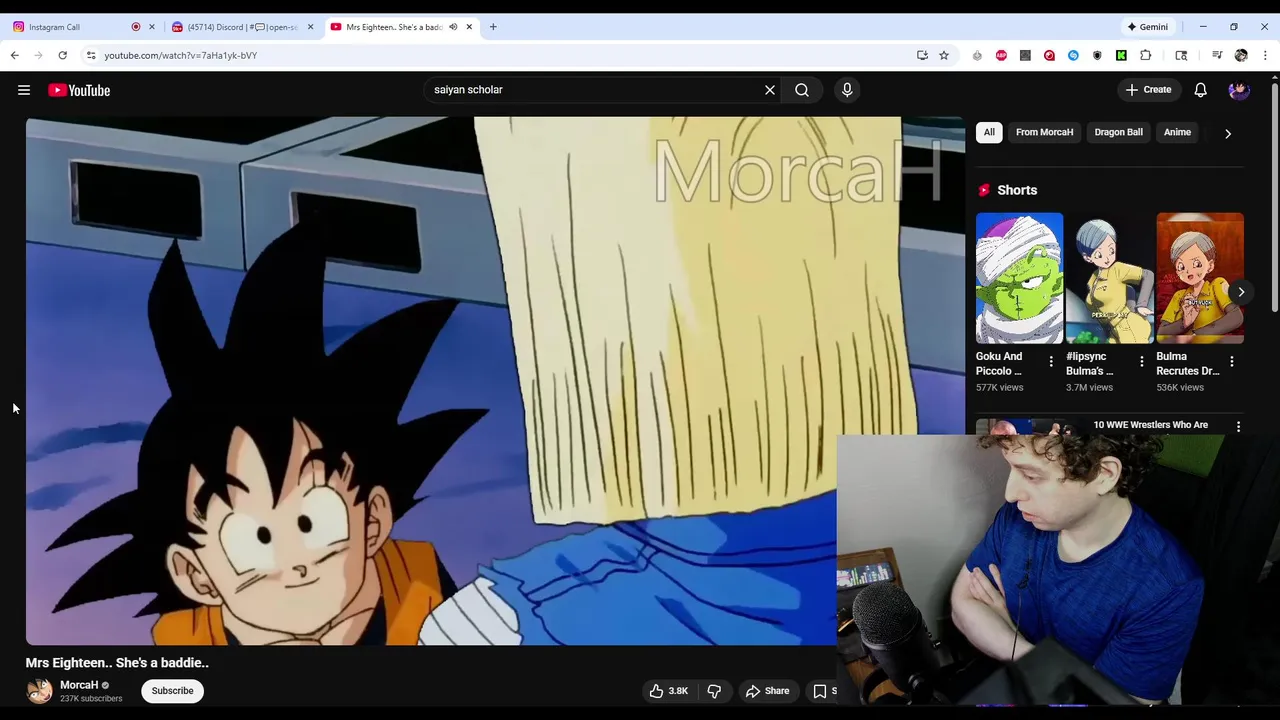Open the Gemini button
Screen dimensions: 1280x720
[x=1147, y=27]
